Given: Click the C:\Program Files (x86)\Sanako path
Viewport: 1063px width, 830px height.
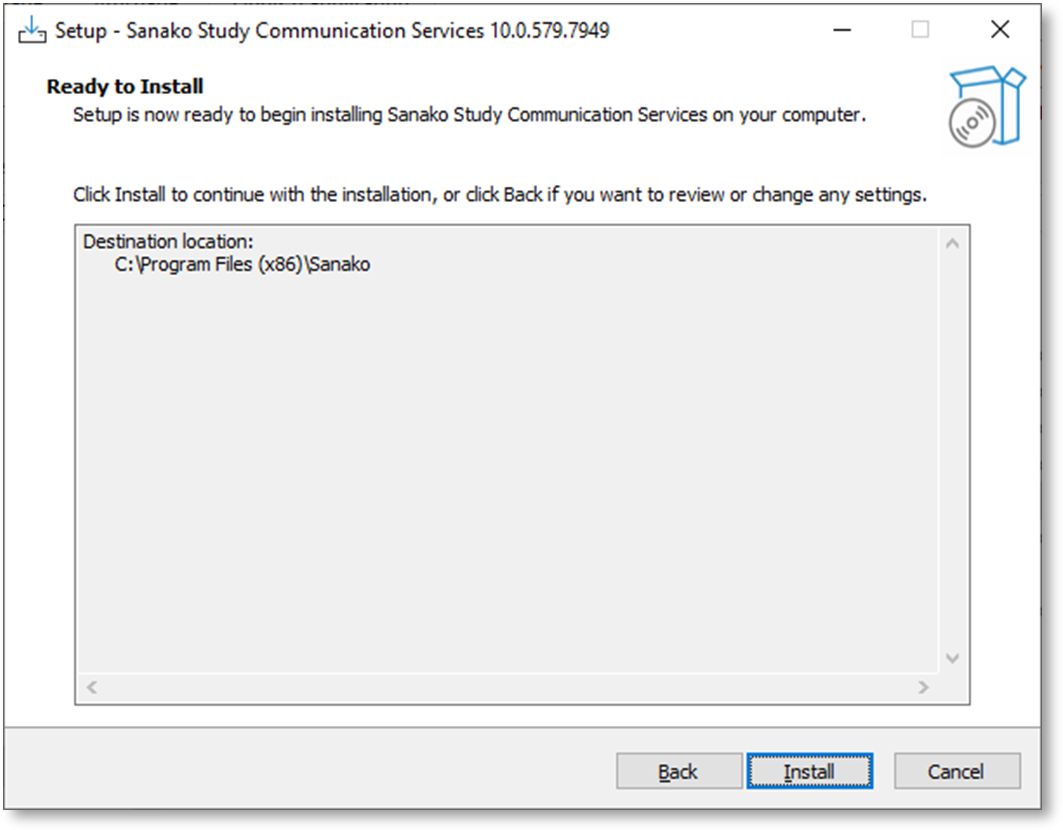Looking at the screenshot, I should [x=243, y=265].
